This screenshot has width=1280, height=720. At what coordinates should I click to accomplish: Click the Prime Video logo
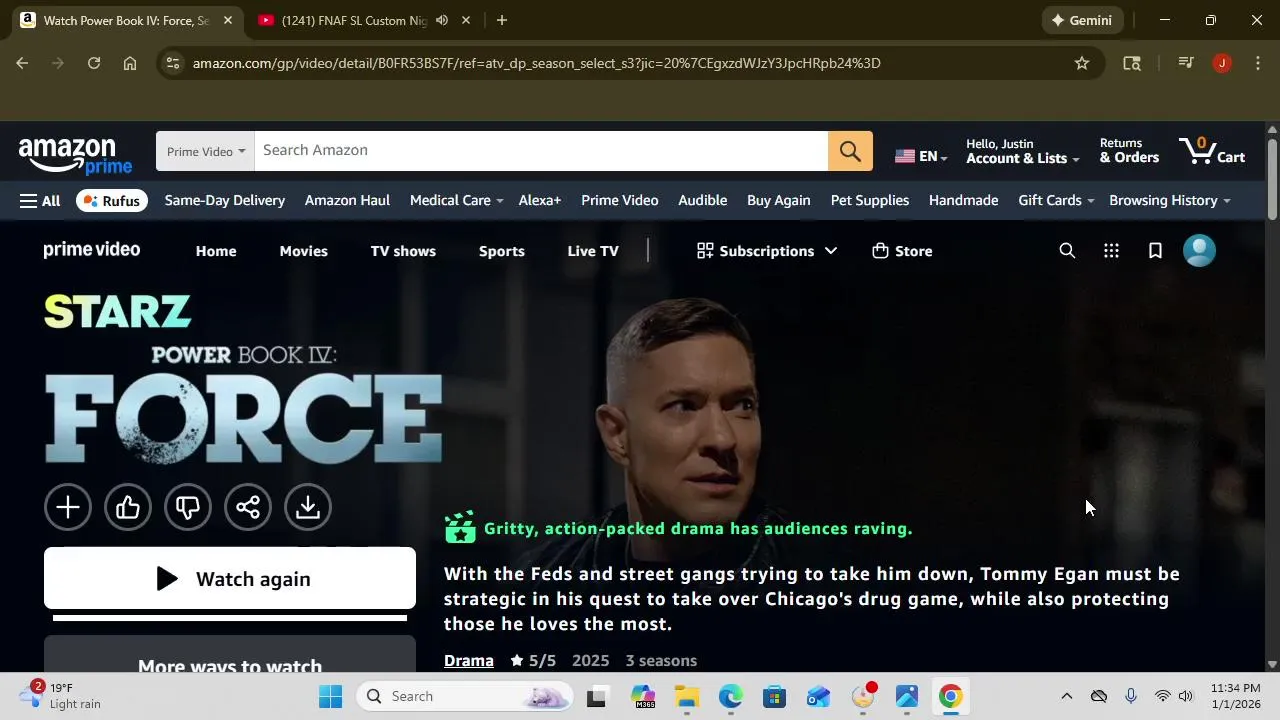(x=92, y=250)
